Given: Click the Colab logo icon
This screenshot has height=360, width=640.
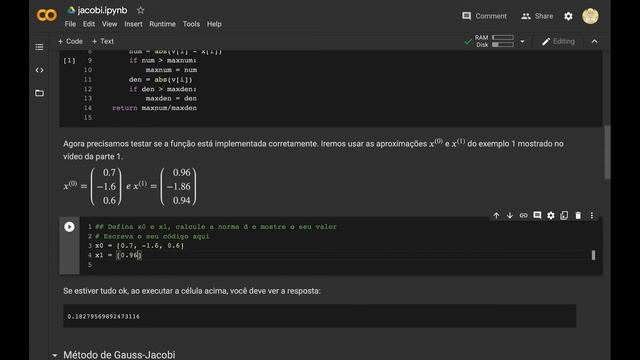Looking at the screenshot, I should click(x=47, y=16).
